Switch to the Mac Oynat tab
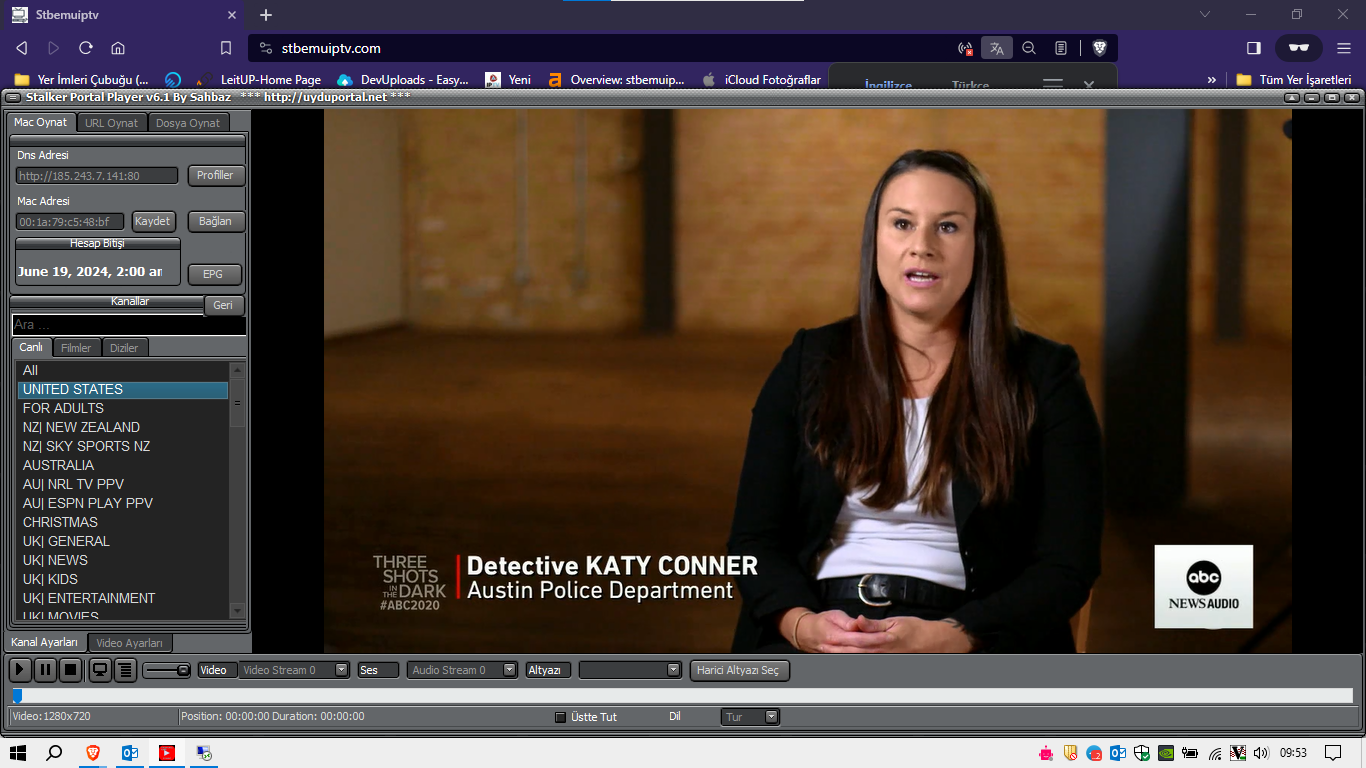This screenshot has width=1366, height=768. click(x=41, y=122)
